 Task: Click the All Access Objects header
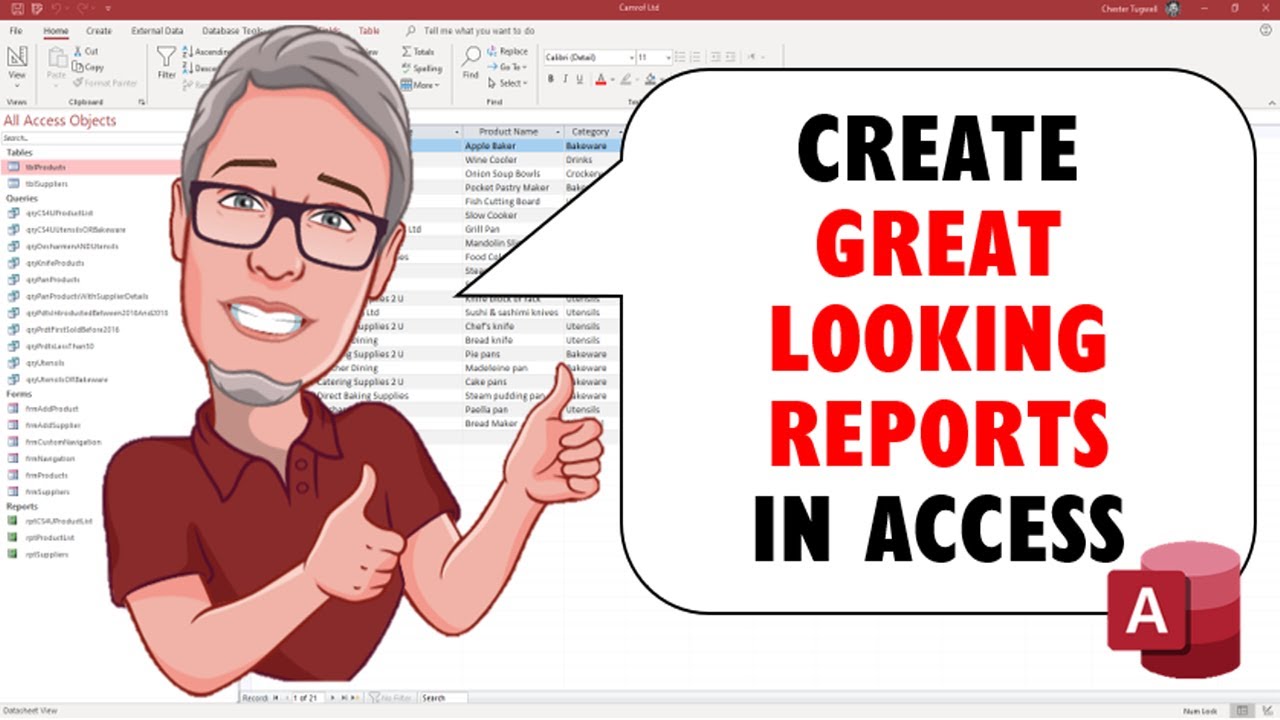pos(60,120)
